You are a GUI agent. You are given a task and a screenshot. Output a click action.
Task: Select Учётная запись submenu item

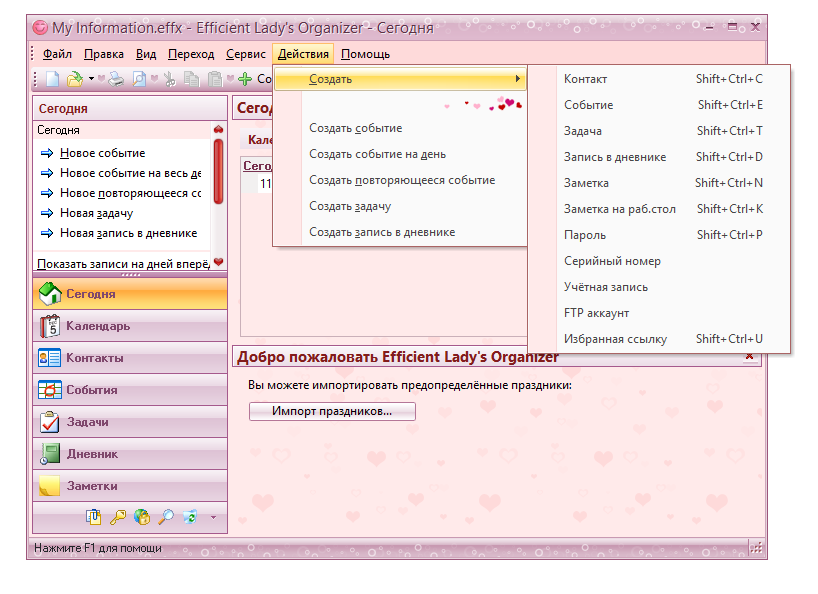click(x=659, y=288)
